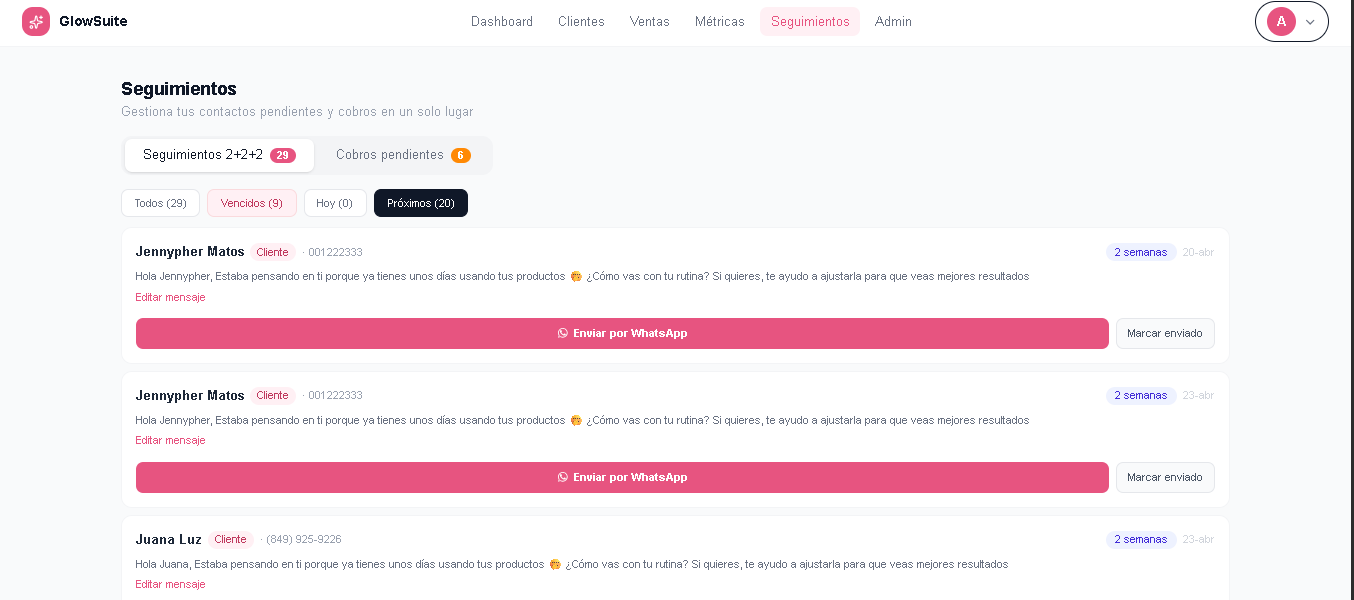The height and width of the screenshot is (600, 1354).
Task: Go to Clientes in the top navigation
Action: point(581,21)
